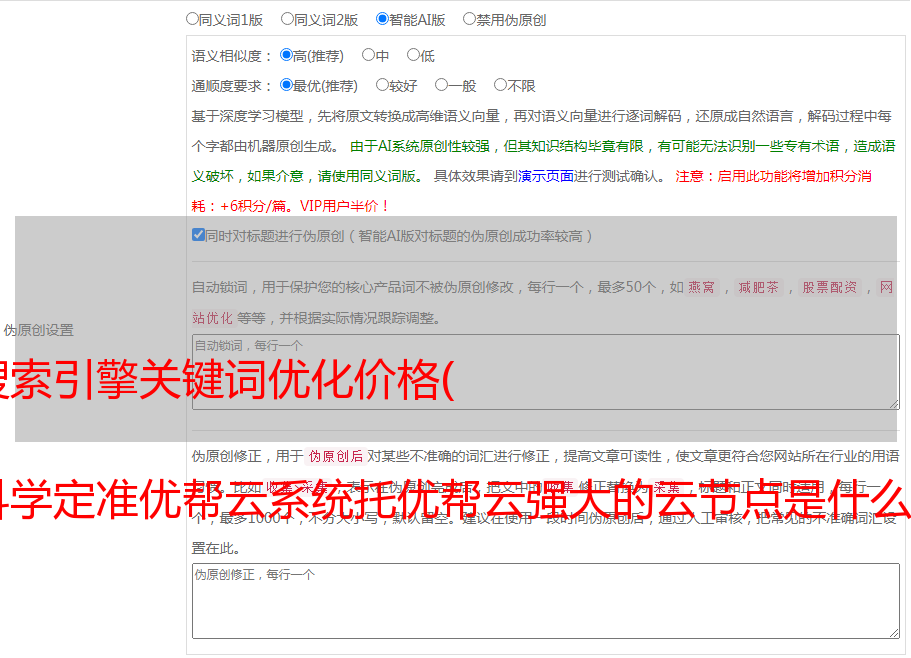Set 语义相似度 to 高(推荐)

point(286,56)
